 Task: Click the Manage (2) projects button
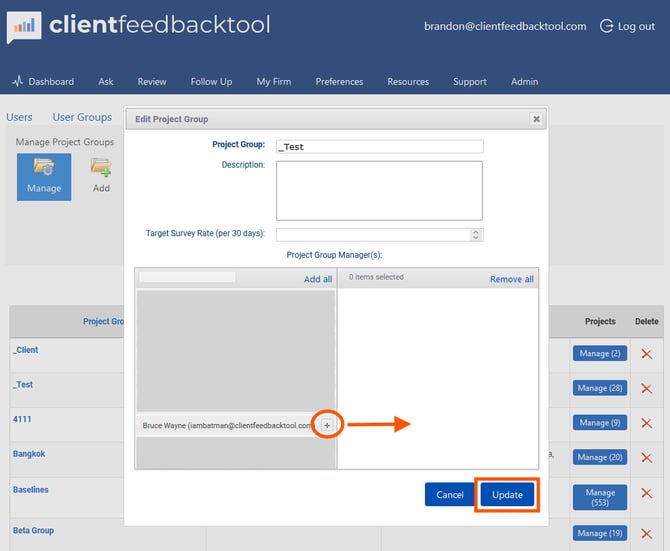tap(600, 353)
